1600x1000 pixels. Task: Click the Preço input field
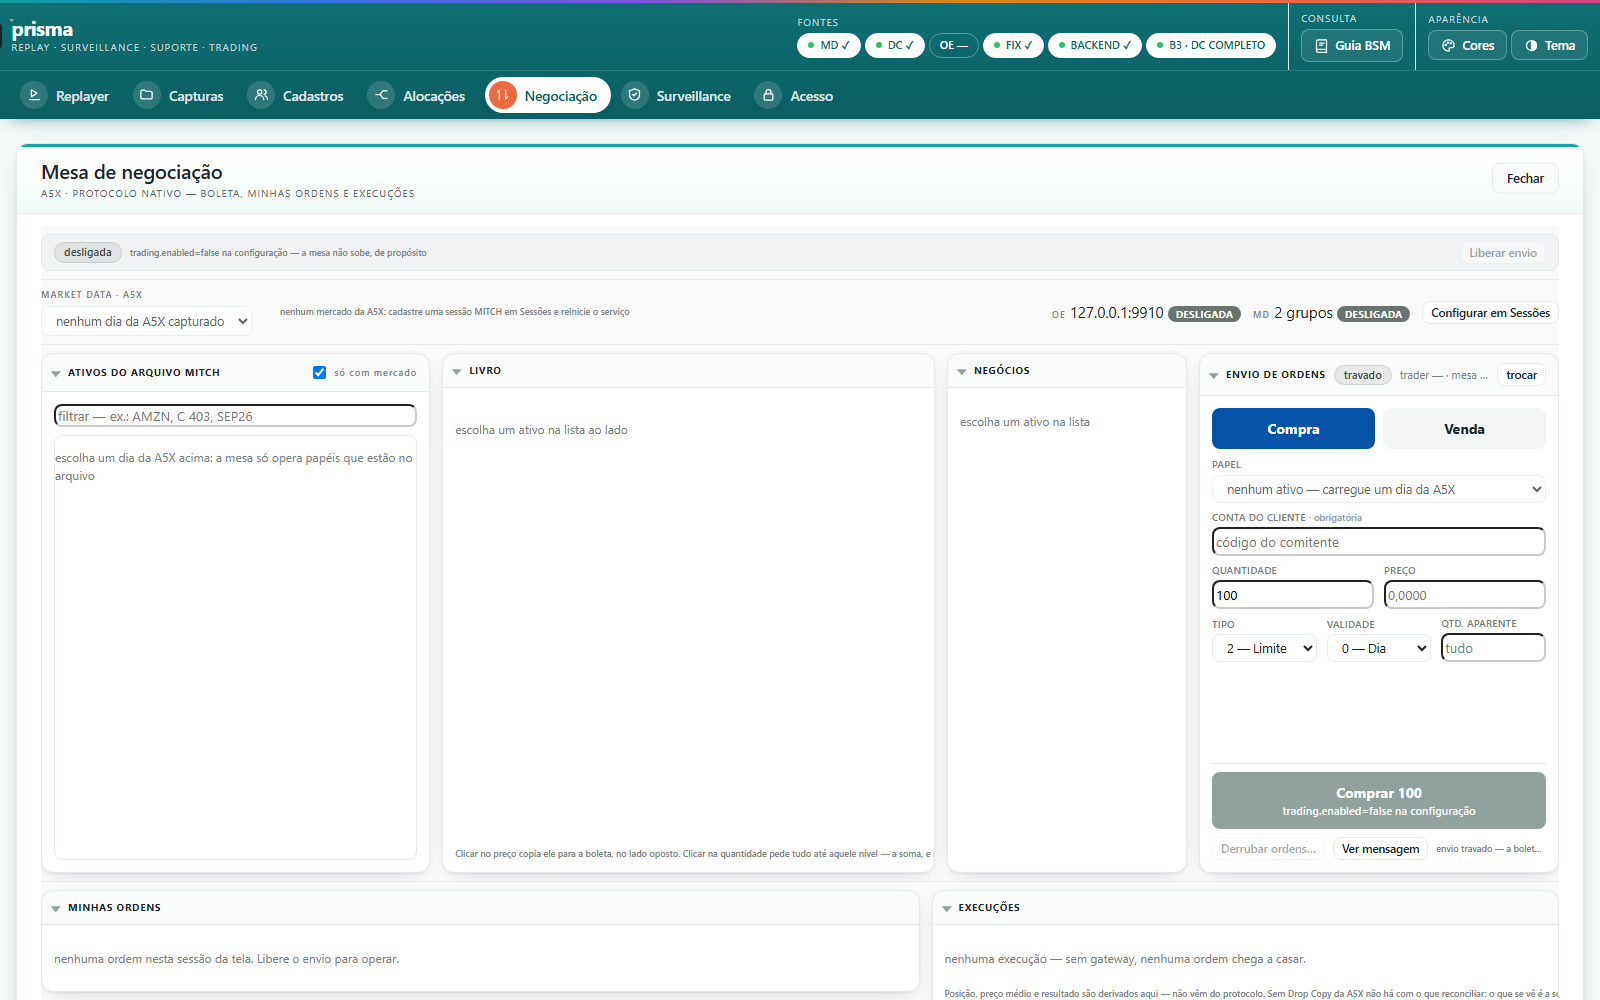point(1464,595)
